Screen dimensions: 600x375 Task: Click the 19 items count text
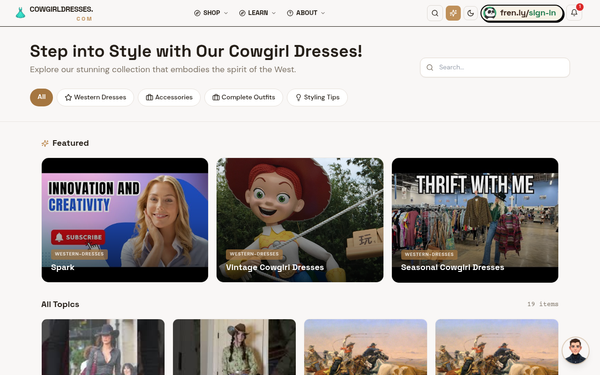click(x=543, y=304)
